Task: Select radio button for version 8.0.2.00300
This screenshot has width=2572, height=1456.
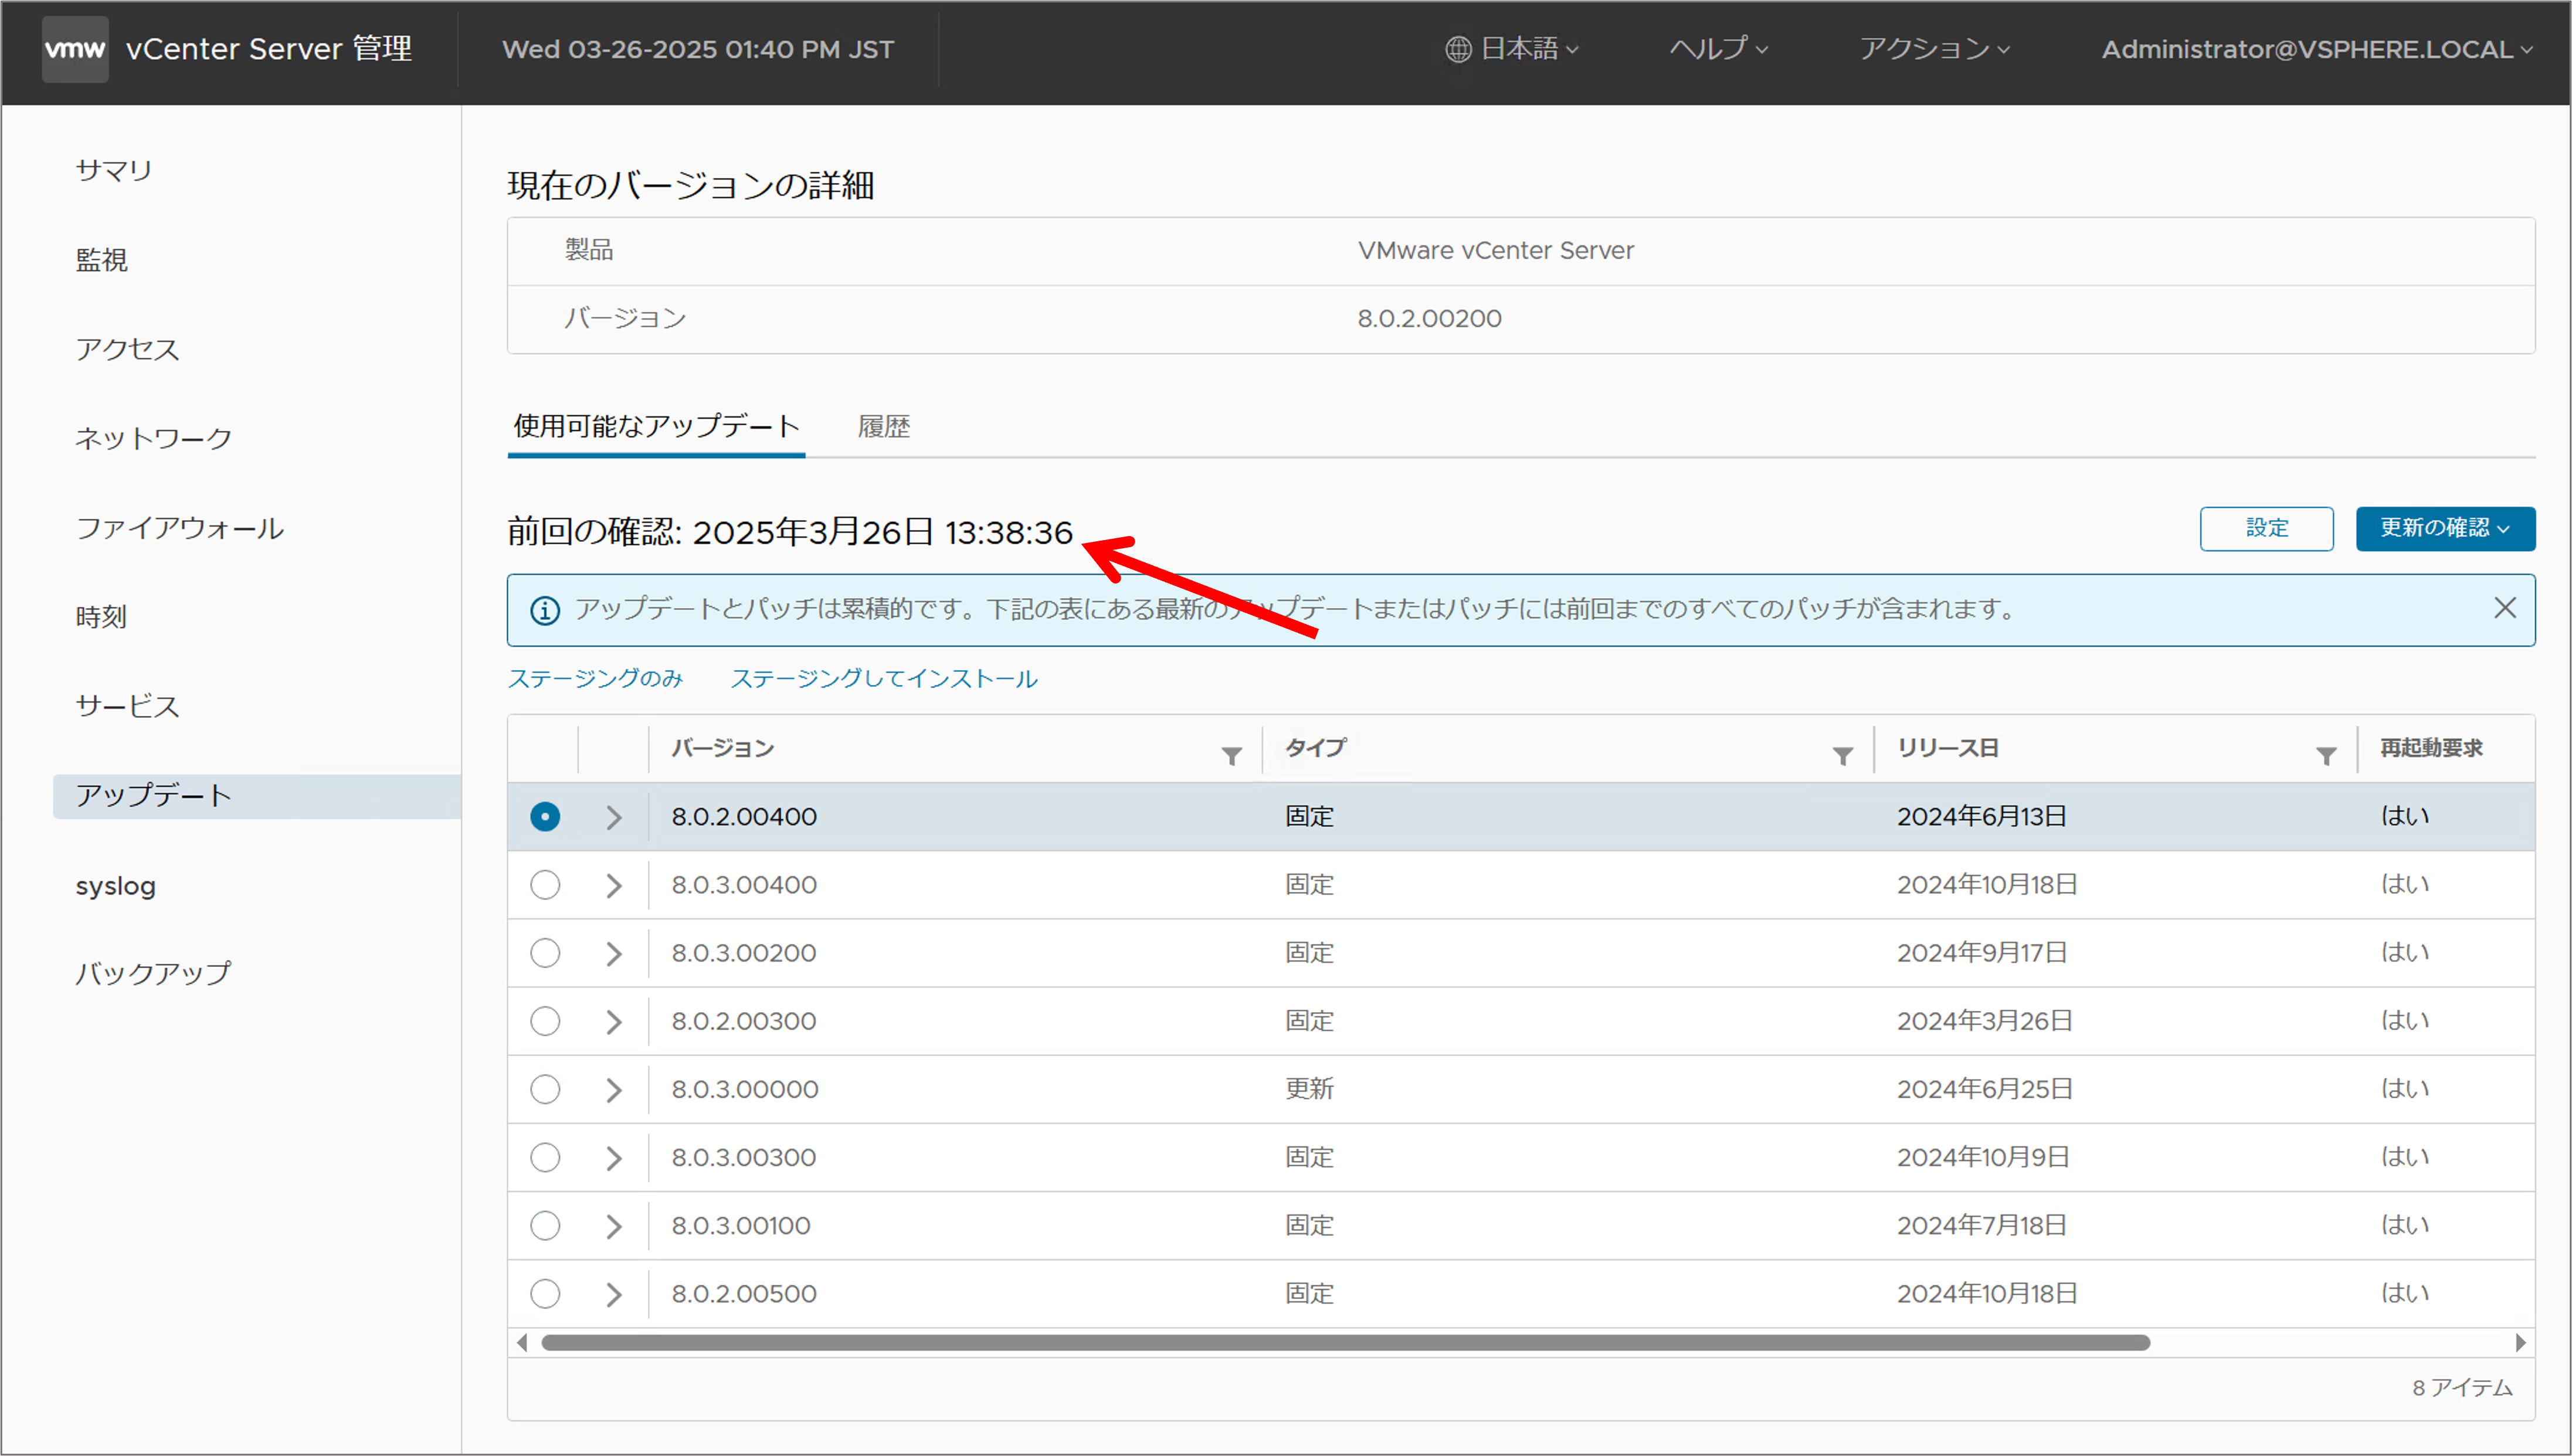Action: coord(545,1021)
